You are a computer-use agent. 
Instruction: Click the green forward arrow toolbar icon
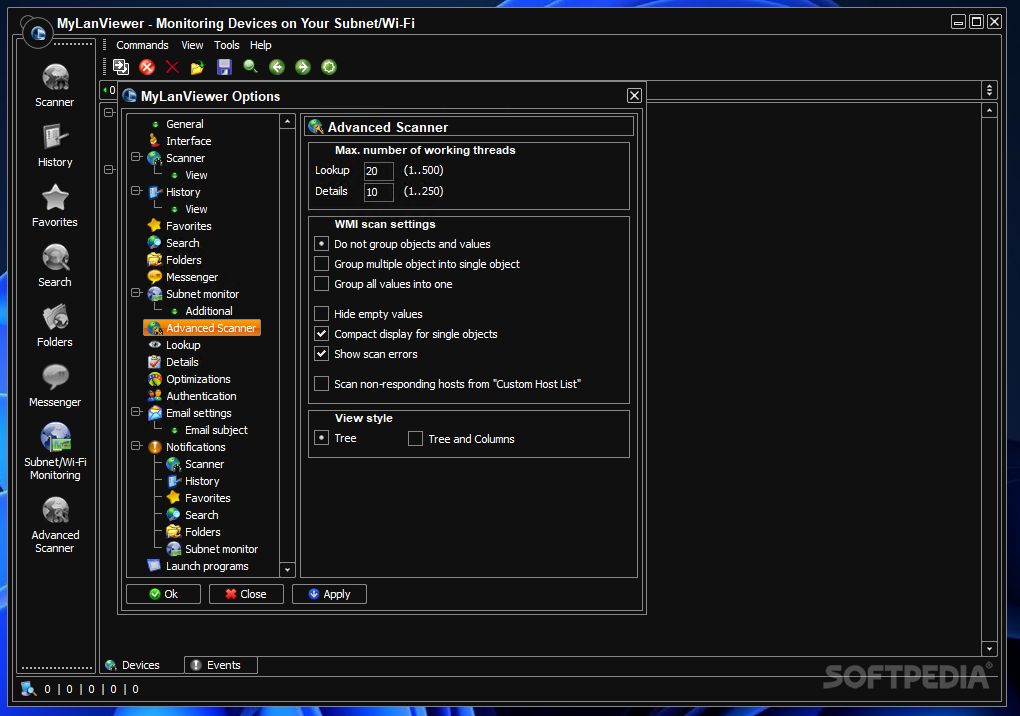[x=303, y=67]
